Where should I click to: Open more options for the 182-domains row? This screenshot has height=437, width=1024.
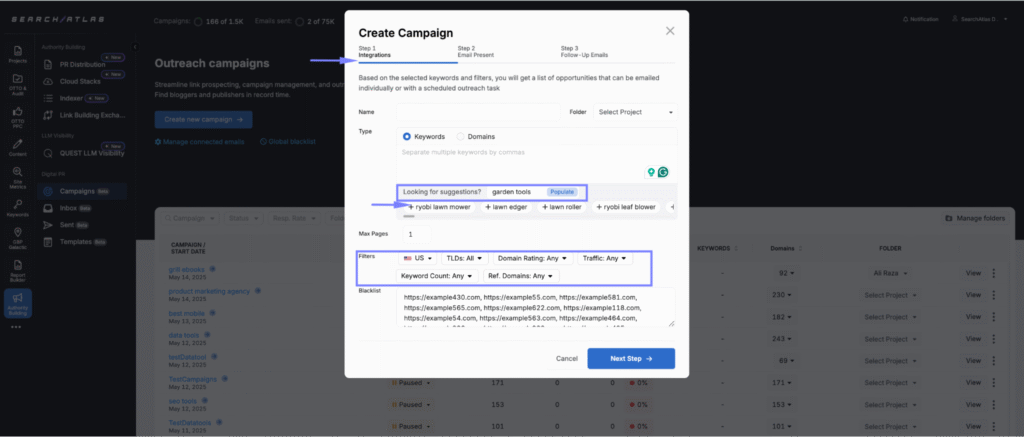coord(994,317)
